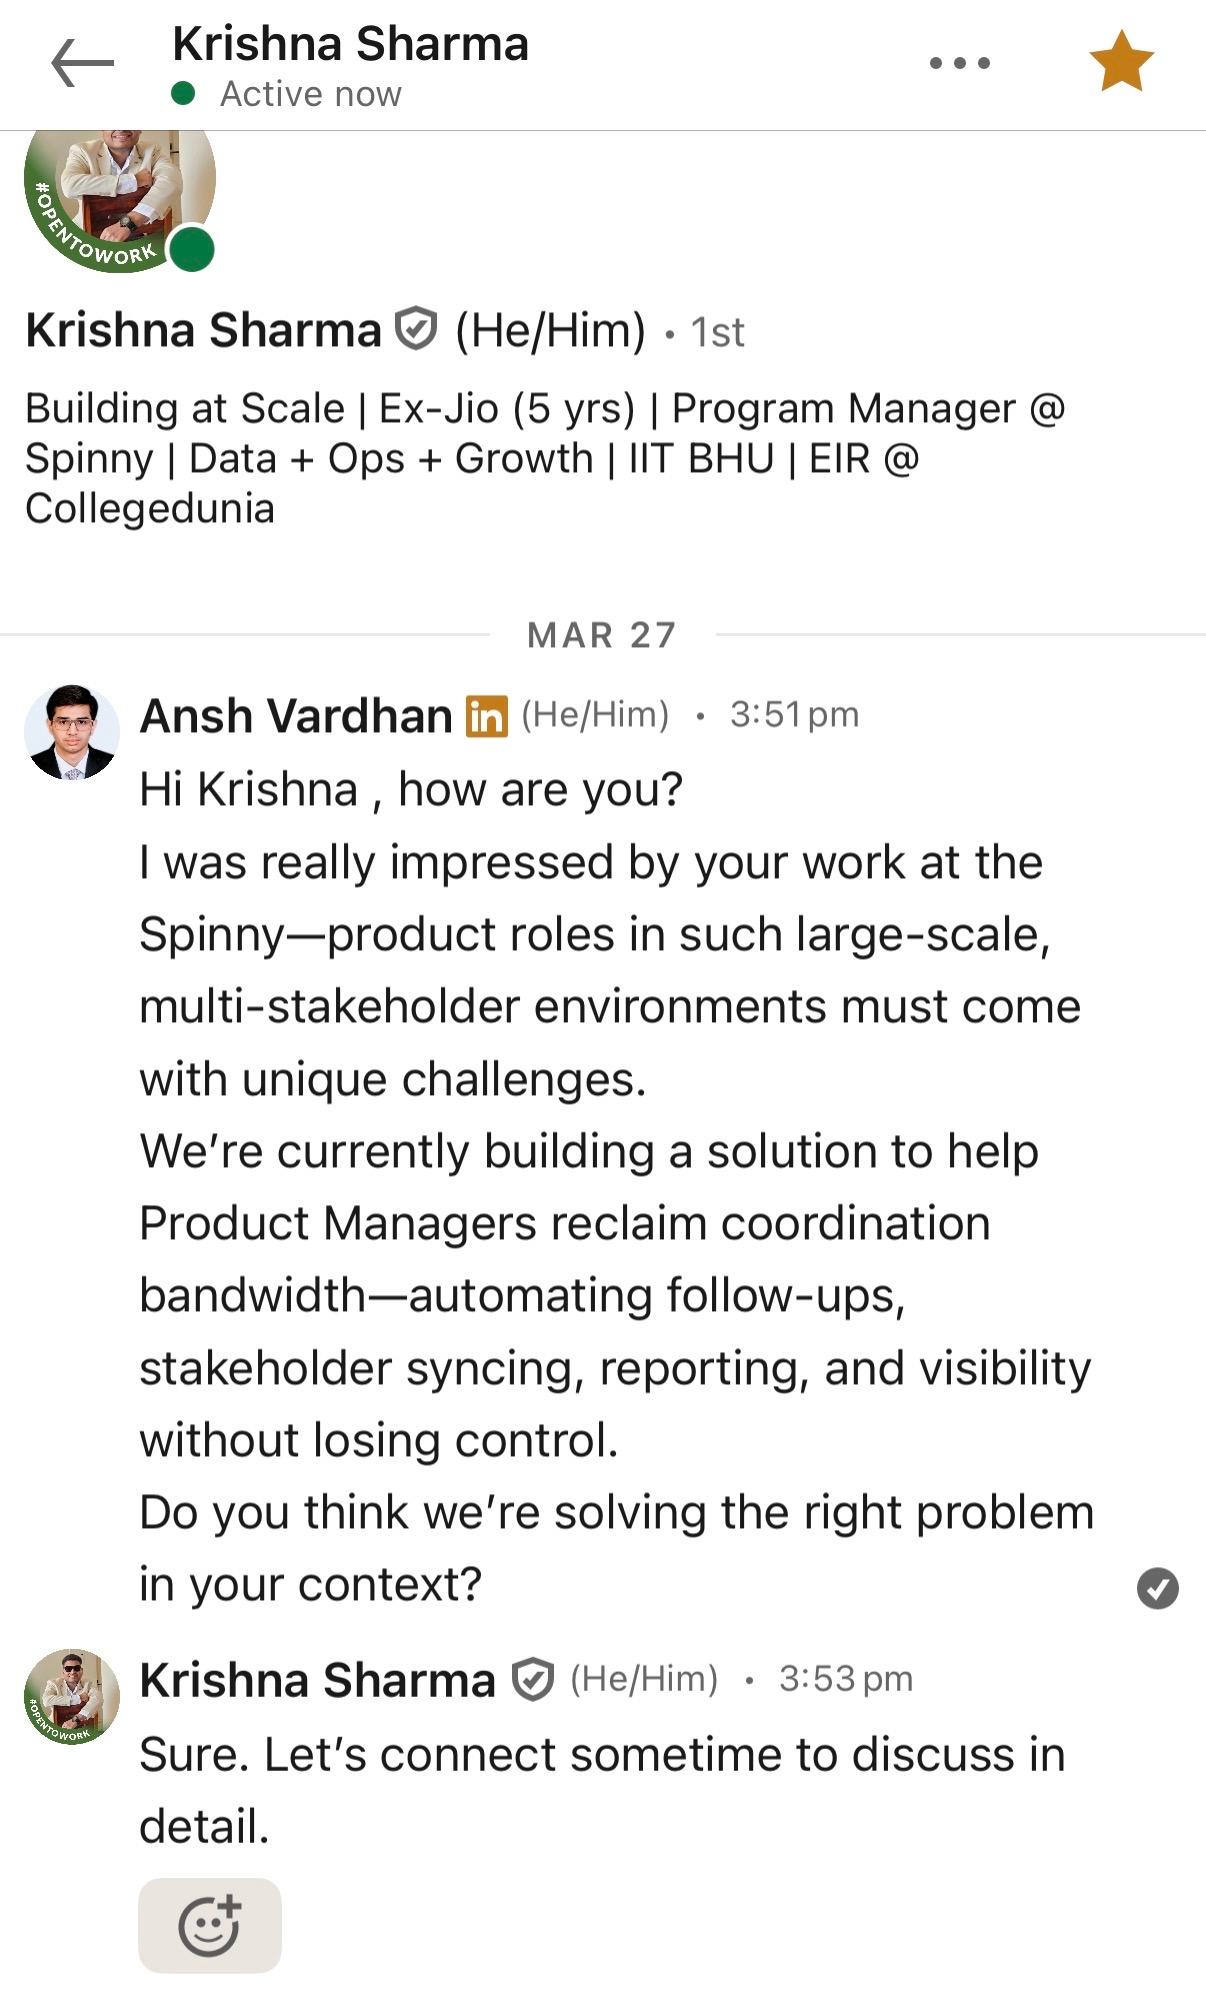Tap Ansh Vardhan's profile picture
The width and height of the screenshot is (1206, 2010).
(71, 732)
